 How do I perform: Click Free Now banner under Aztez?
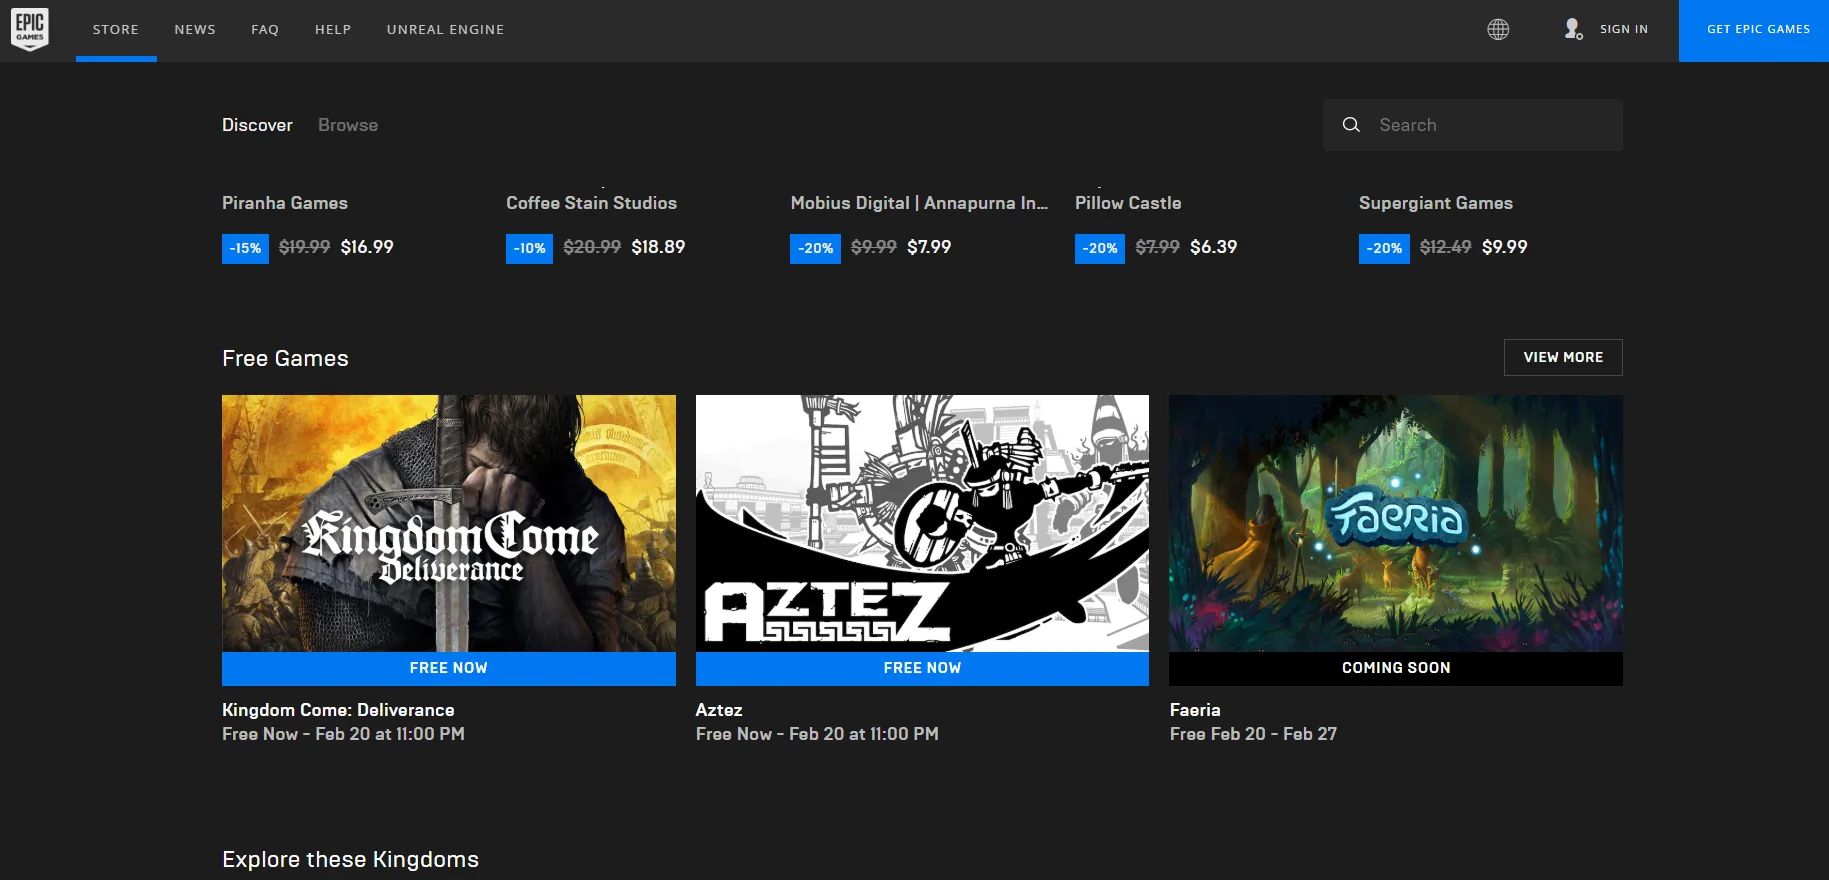pos(922,668)
